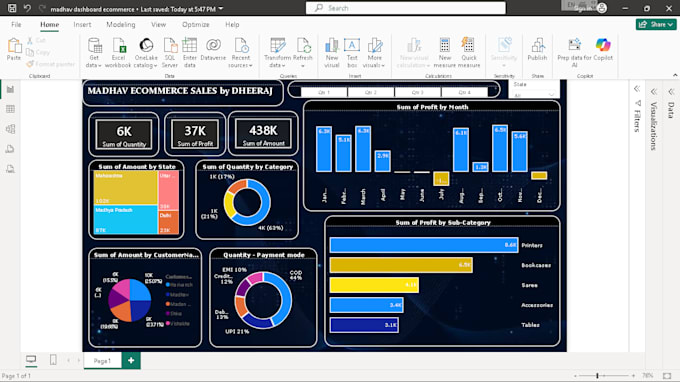Switch to Report view in left sidebar
Image resolution: width=680 pixels, height=382 pixels.
(10, 89)
